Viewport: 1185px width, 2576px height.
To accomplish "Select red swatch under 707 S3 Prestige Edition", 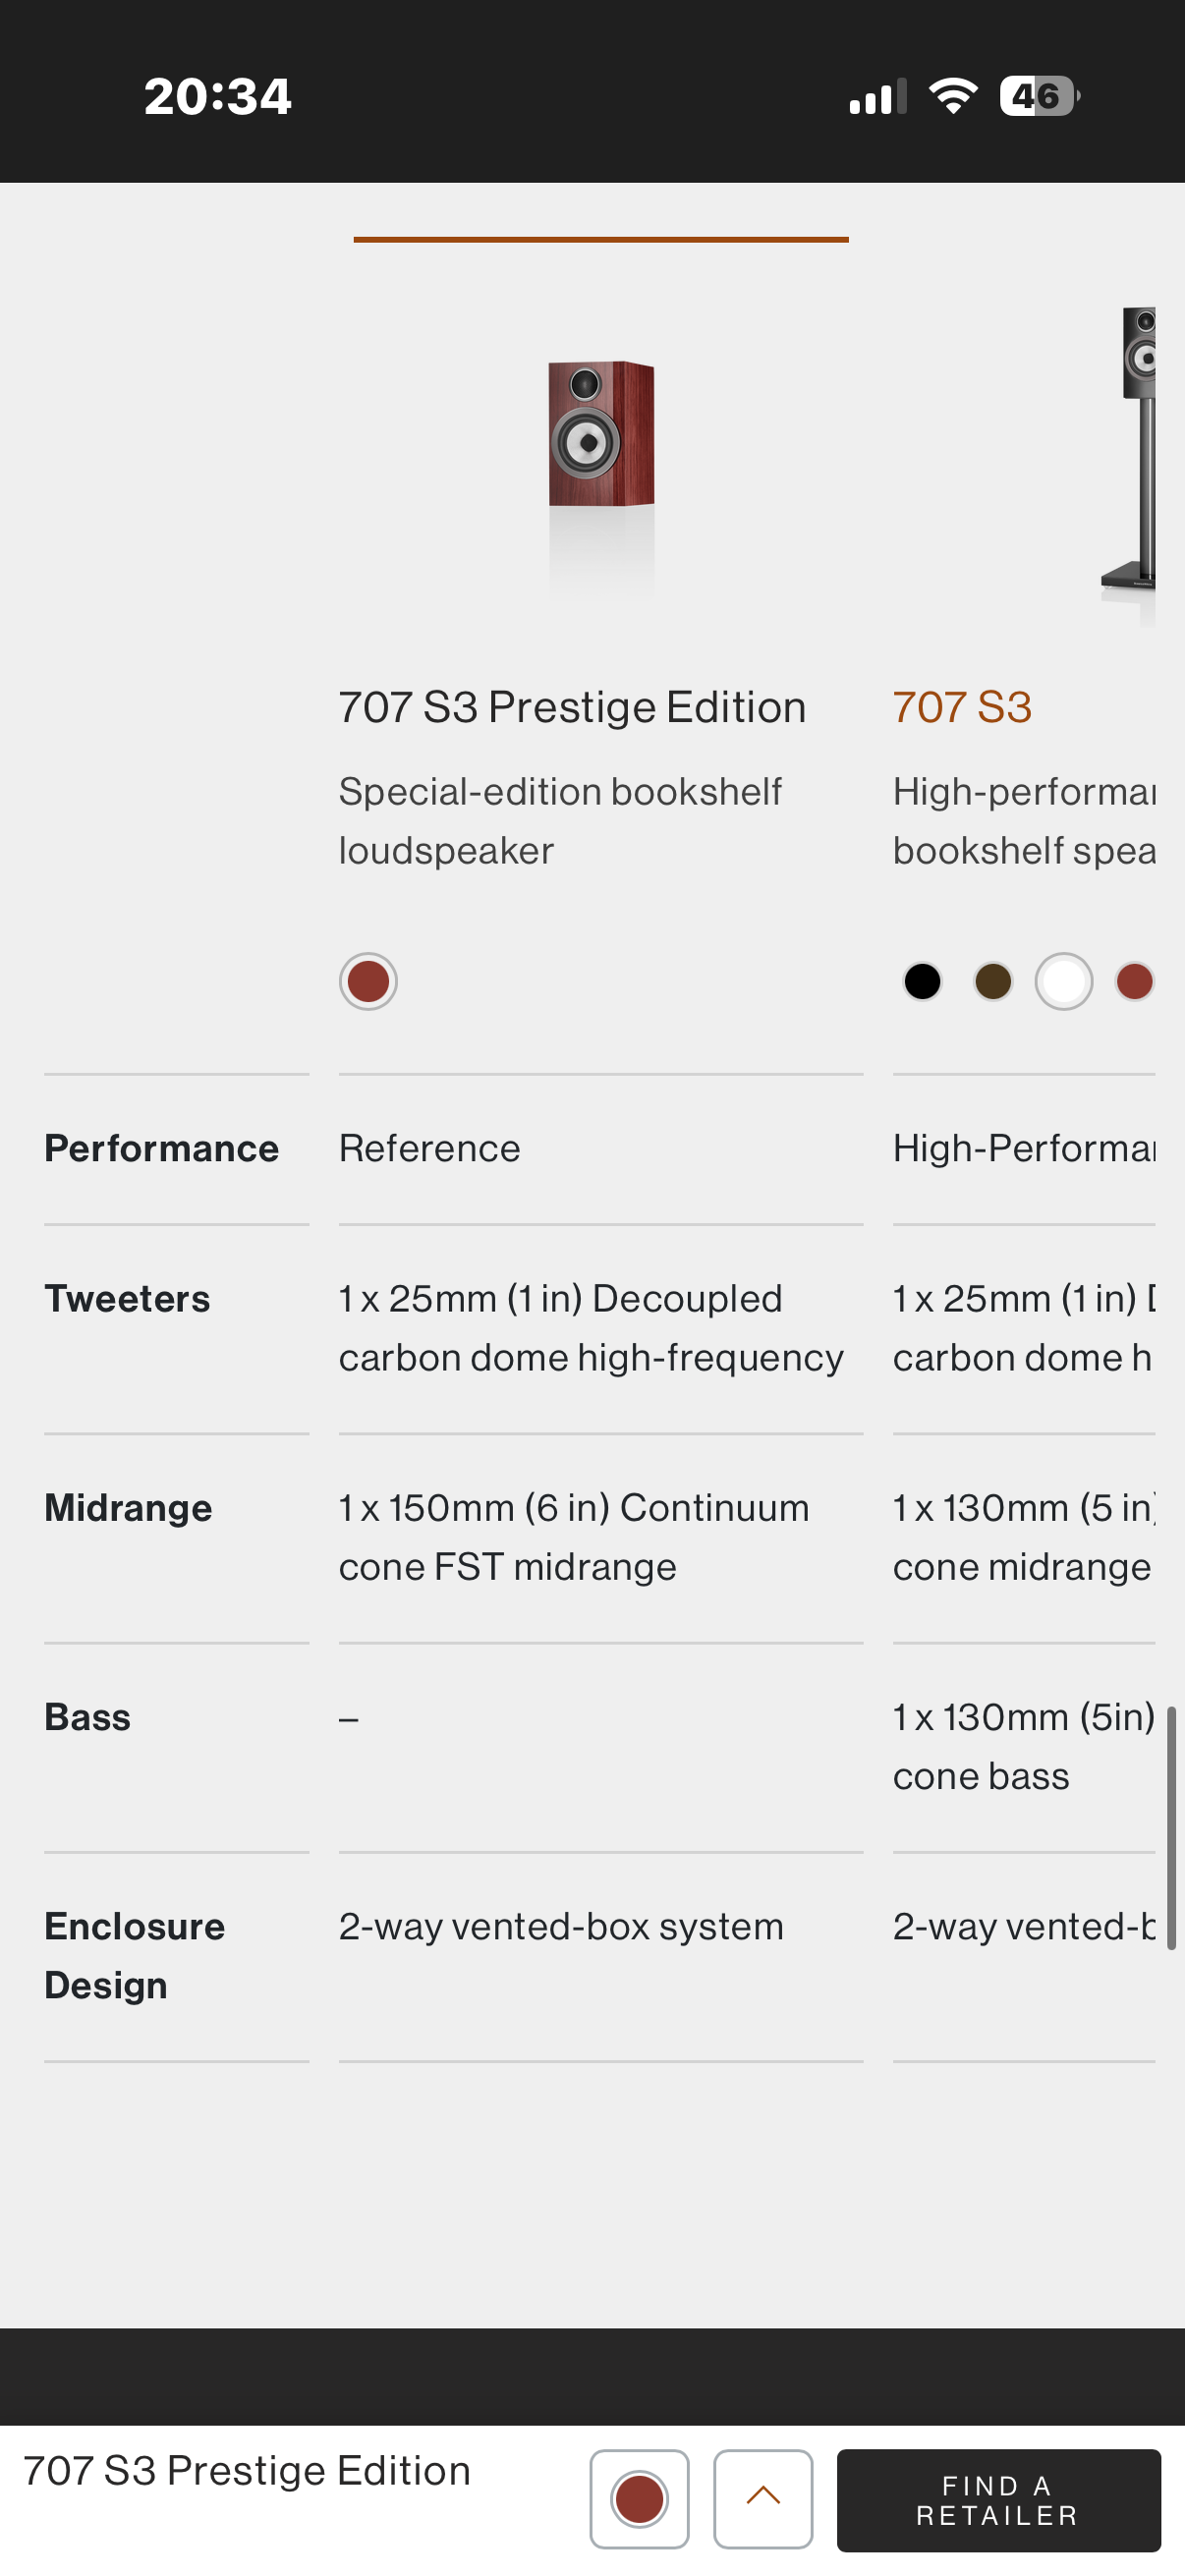I will (x=368, y=981).
